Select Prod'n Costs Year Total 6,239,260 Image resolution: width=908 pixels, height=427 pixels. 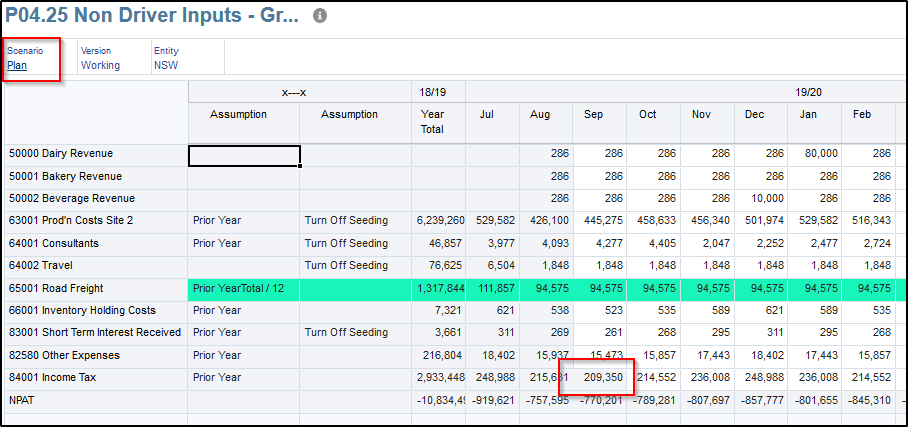tap(438, 221)
